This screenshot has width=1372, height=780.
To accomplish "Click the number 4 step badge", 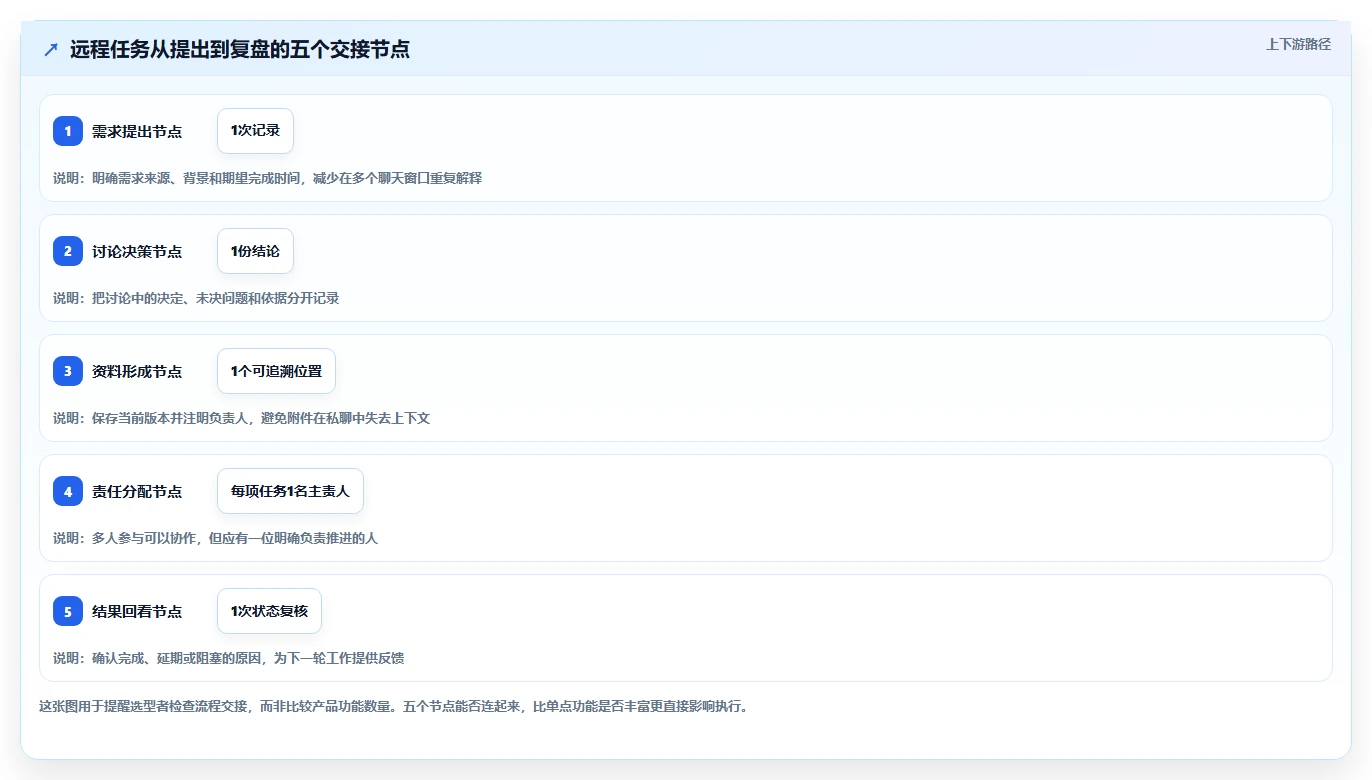I will click(68, 491).
